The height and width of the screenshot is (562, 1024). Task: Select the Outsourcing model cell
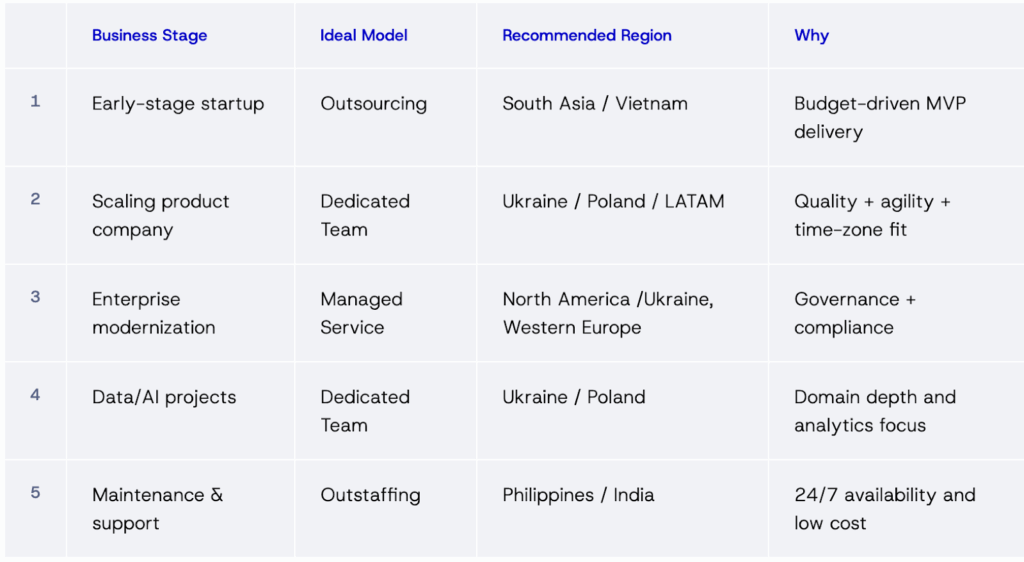373,103
